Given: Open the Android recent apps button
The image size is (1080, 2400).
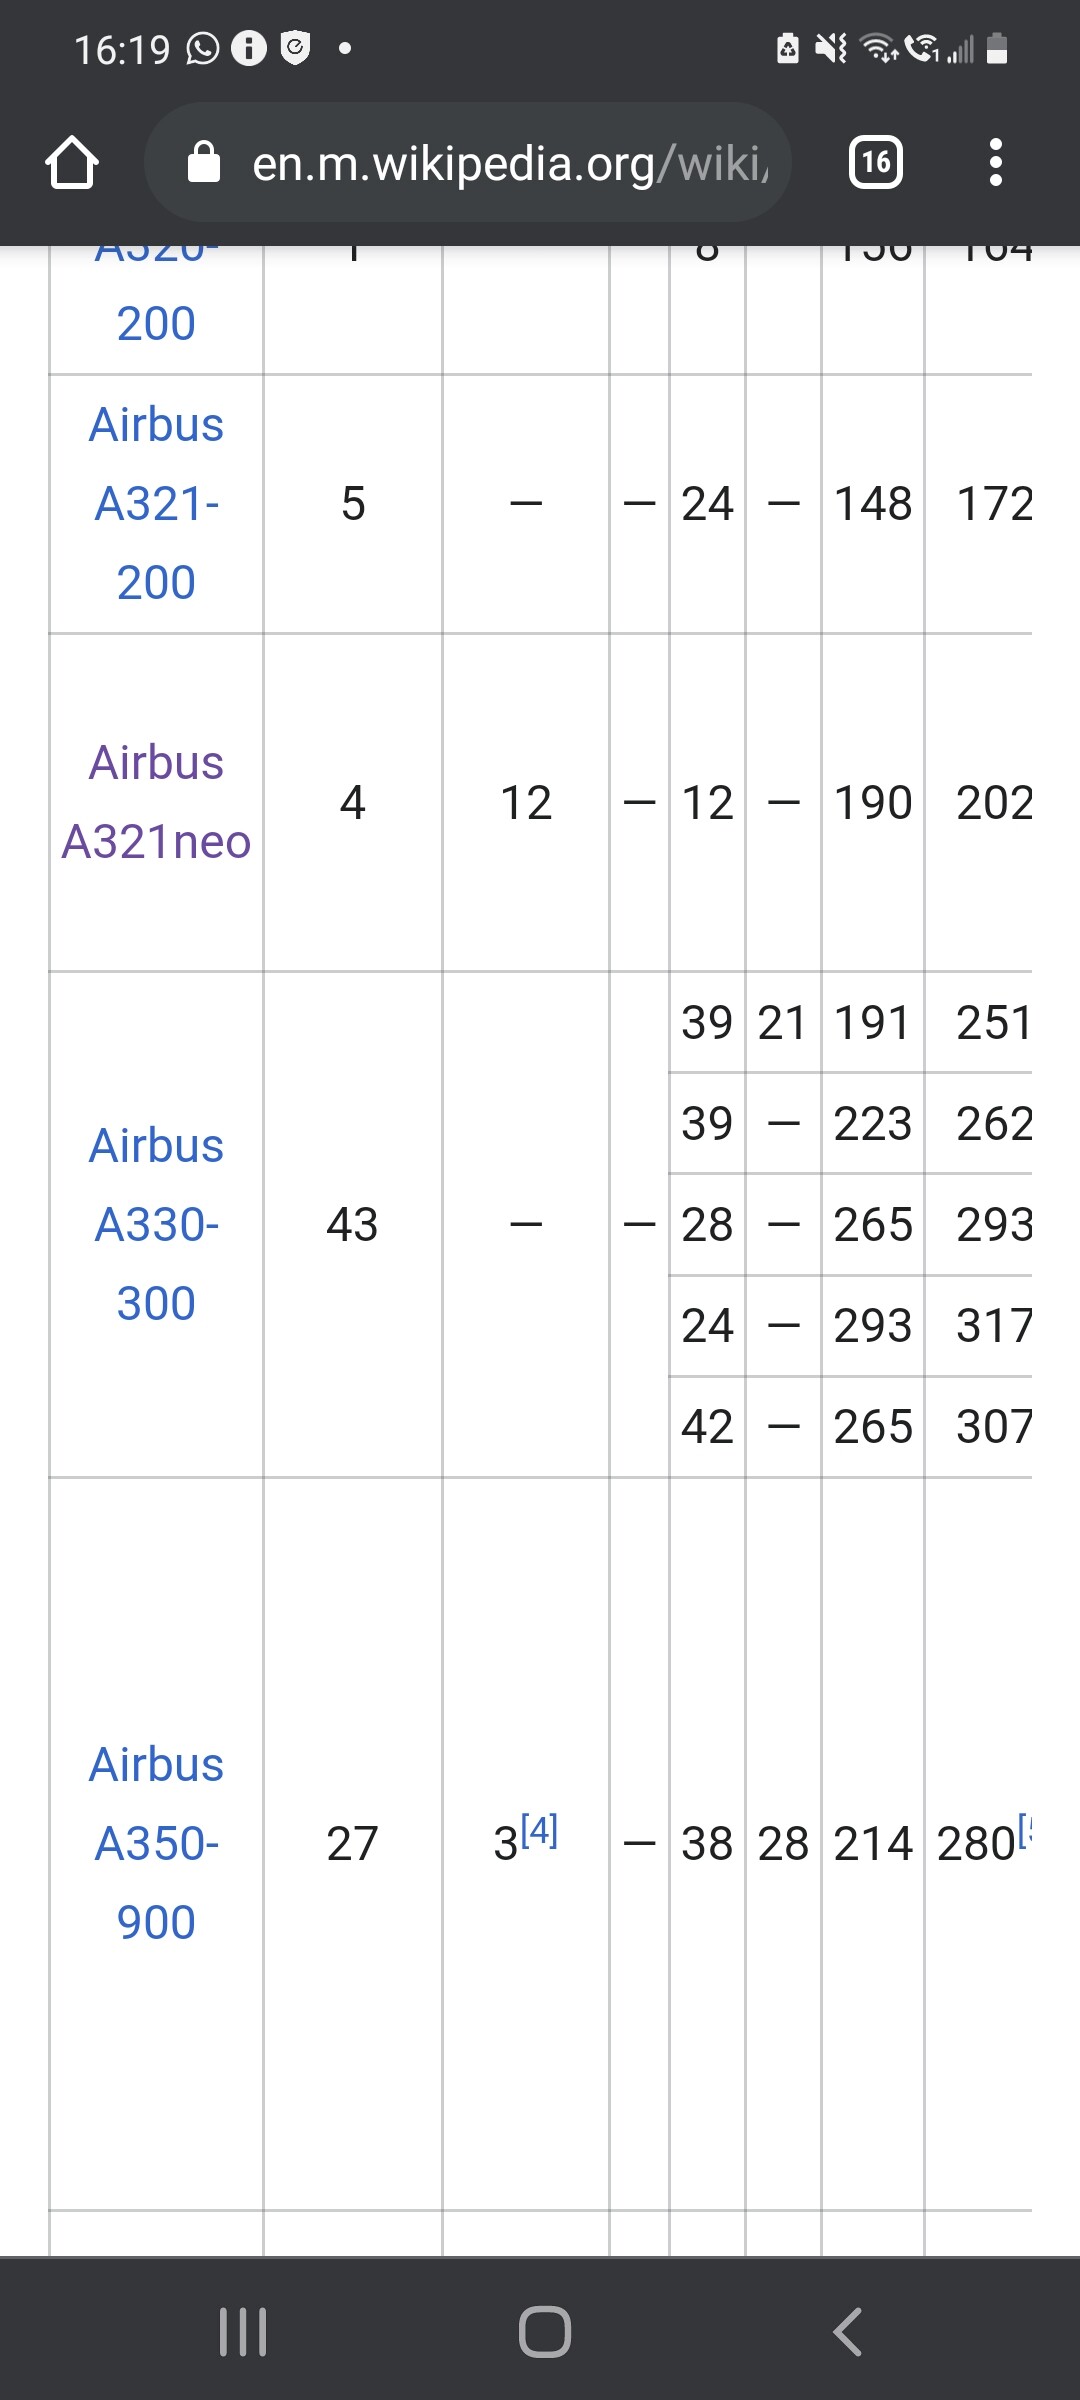Looking at the screenshot, I should tap(243, 2331).
